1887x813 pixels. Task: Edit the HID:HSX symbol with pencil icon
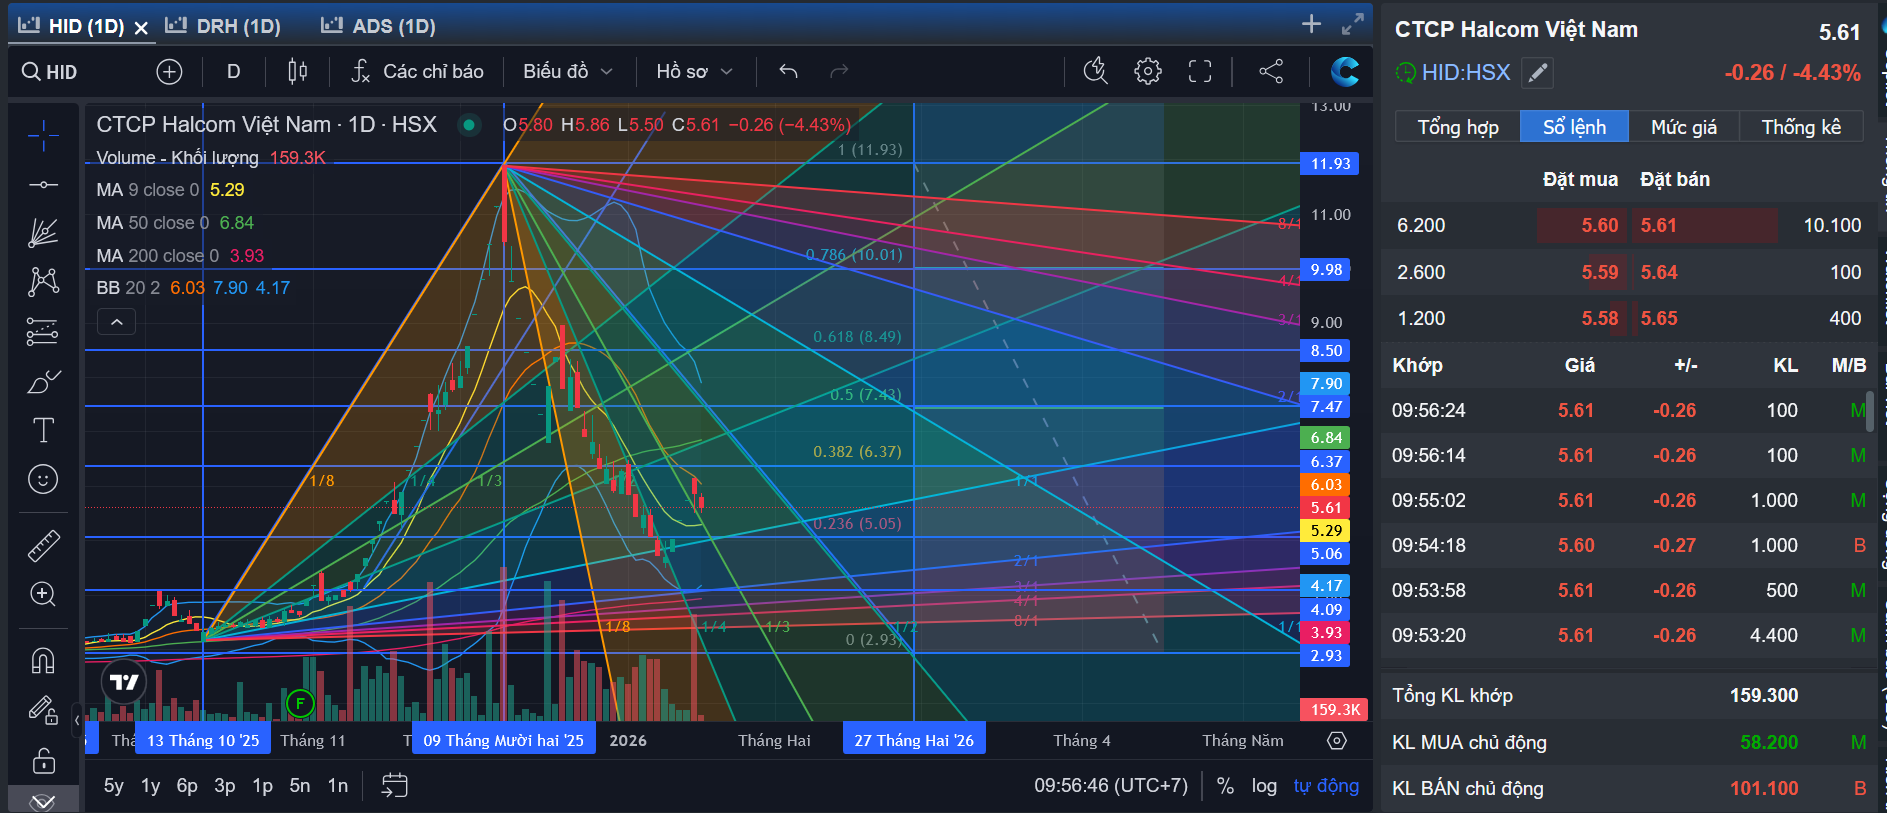click(1537, 72)
